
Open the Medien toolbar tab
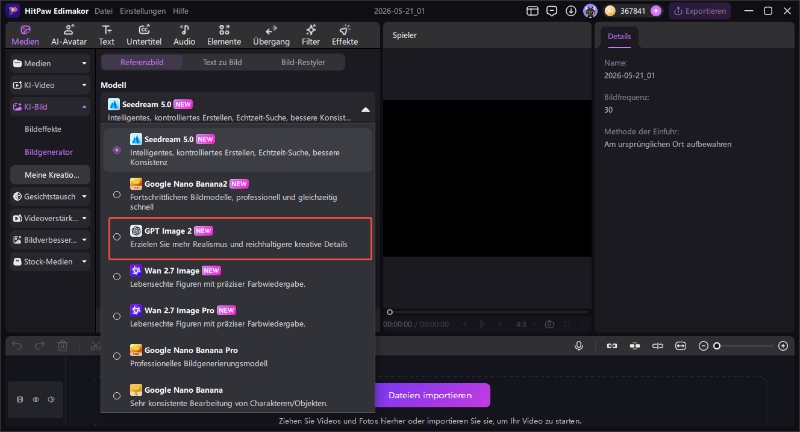point(25,35)
